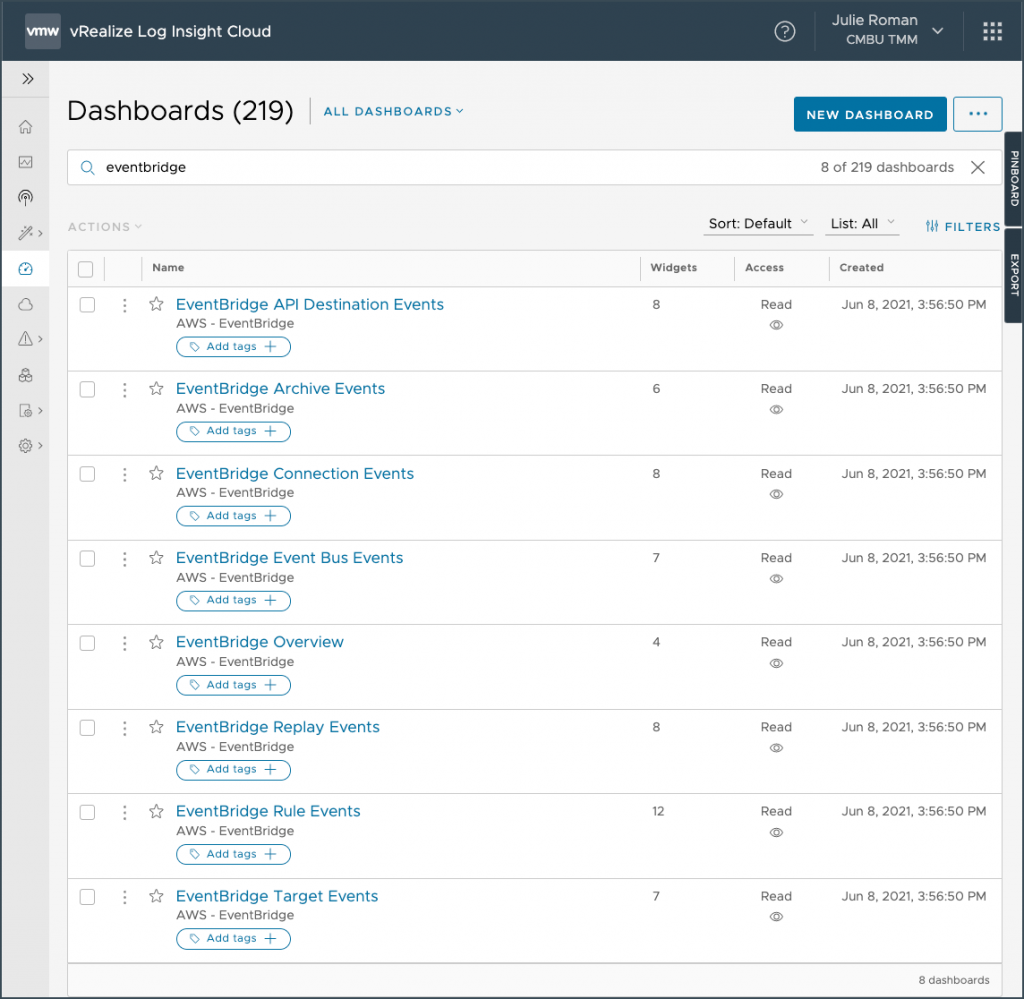Check EventBridge Connection Events row checkbox
The image size is (1024, 999).
[x=88, y=474]
